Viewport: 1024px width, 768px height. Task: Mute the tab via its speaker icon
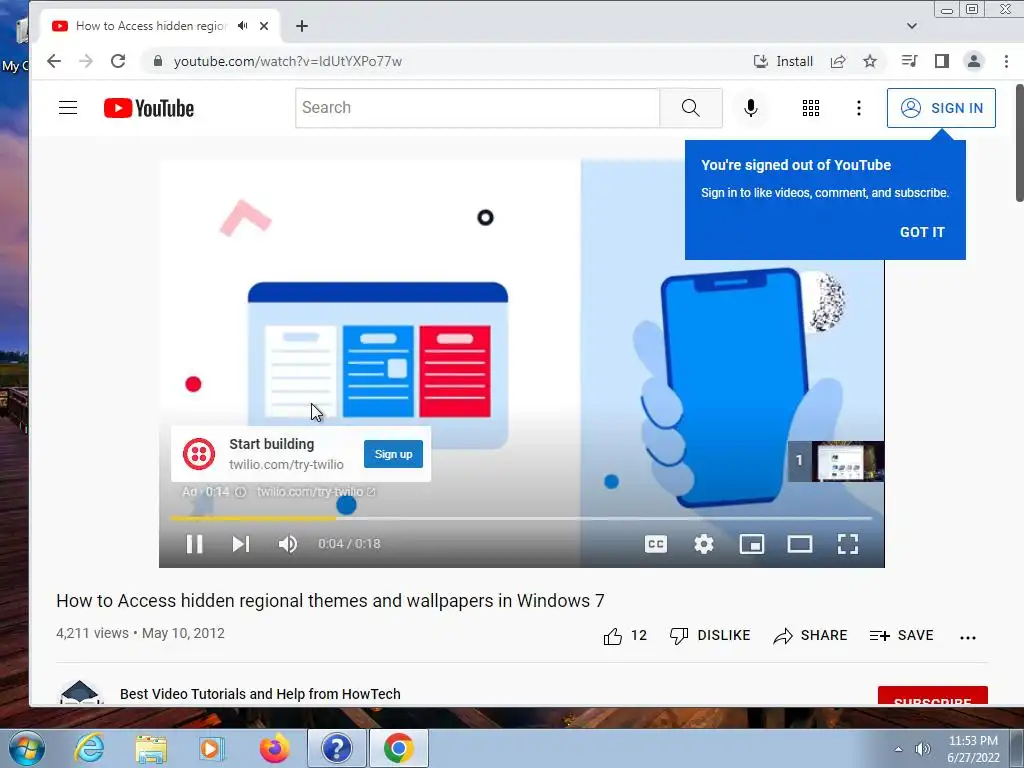[243, 26]
